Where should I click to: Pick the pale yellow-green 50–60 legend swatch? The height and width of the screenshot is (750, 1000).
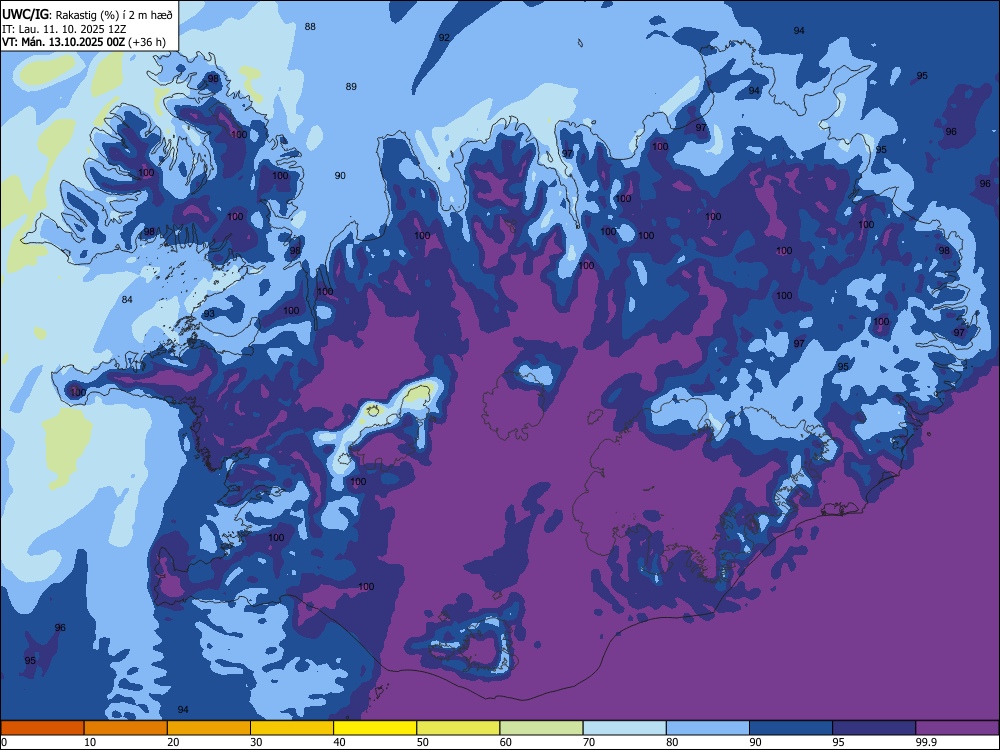458,728
